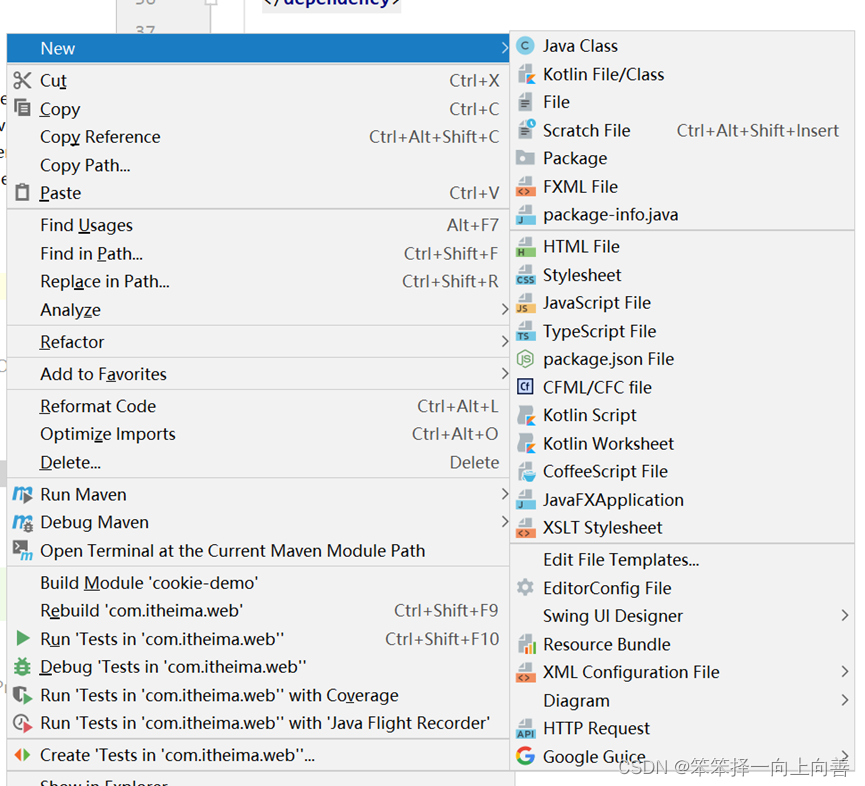Click the Java Flight Recorder icon
The width and height of the screenshot is (865, 786).
23,723
